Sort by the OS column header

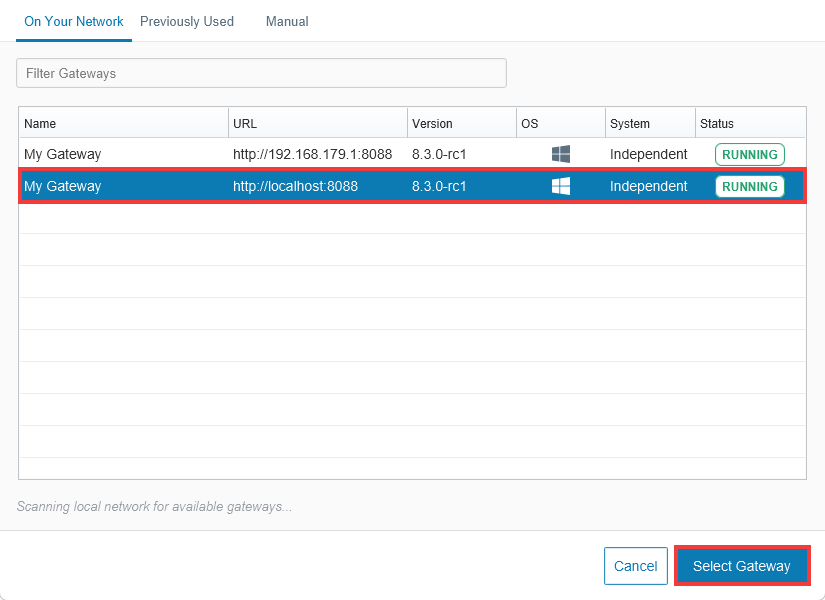pos(561,123)
